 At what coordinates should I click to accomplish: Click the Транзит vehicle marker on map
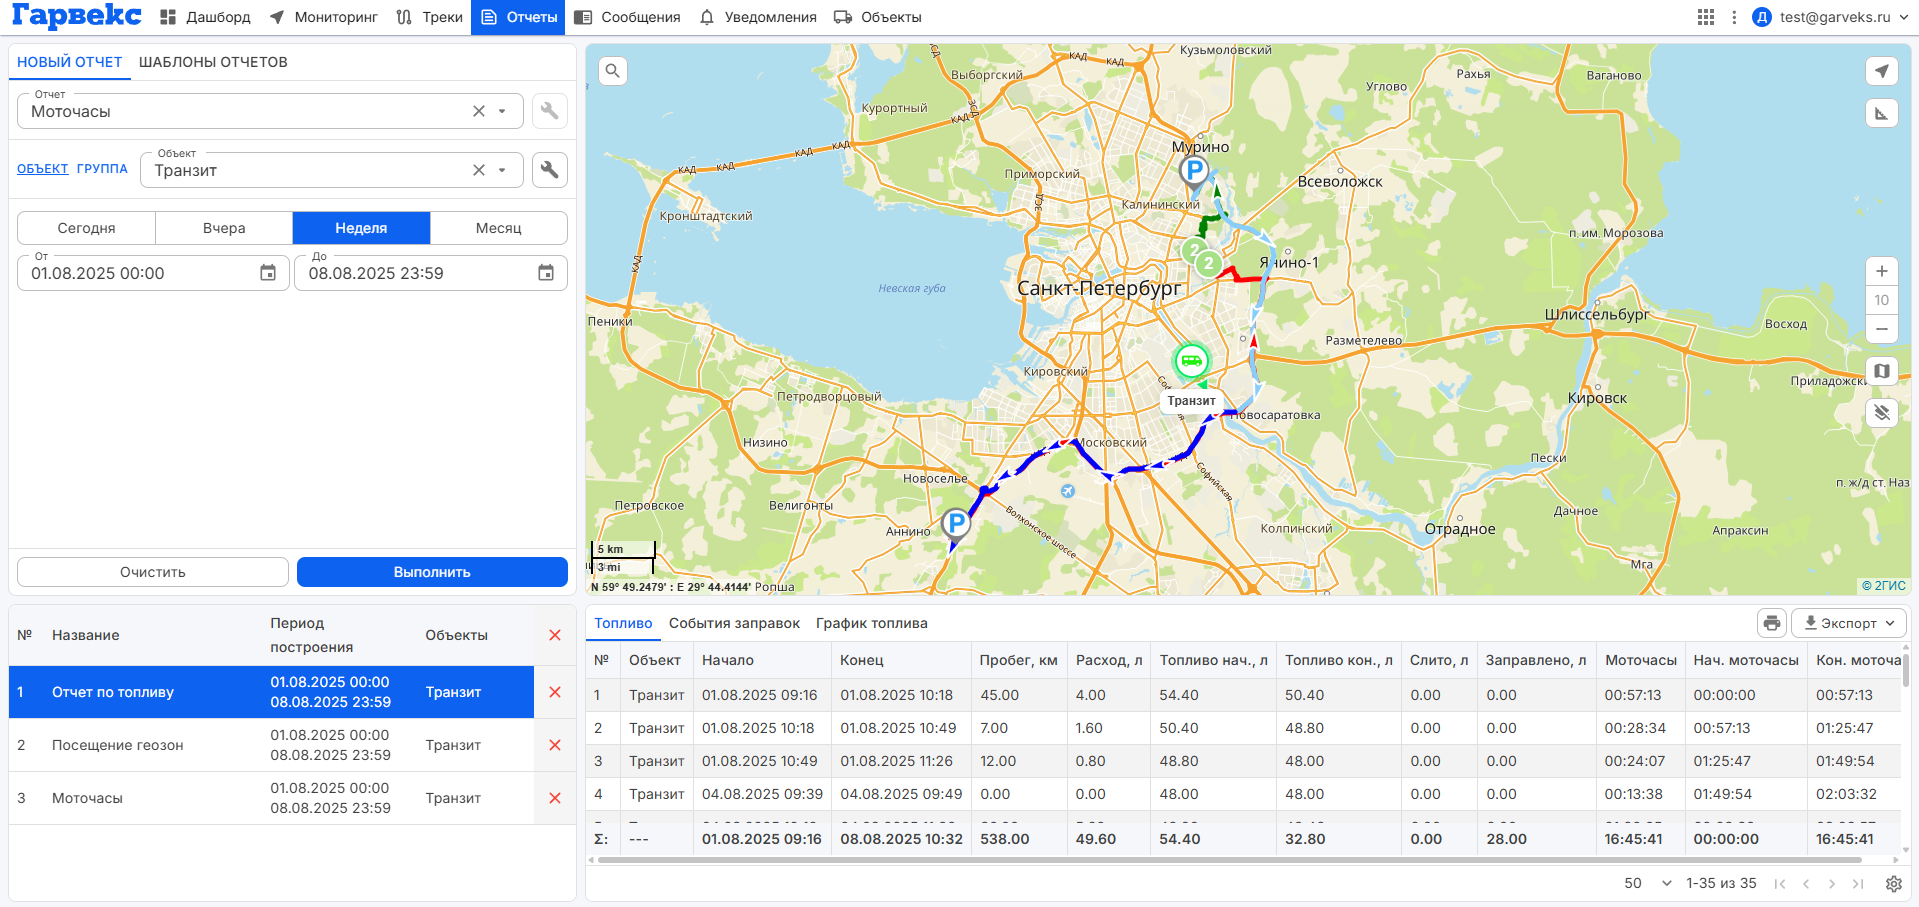coord(1191,361)
